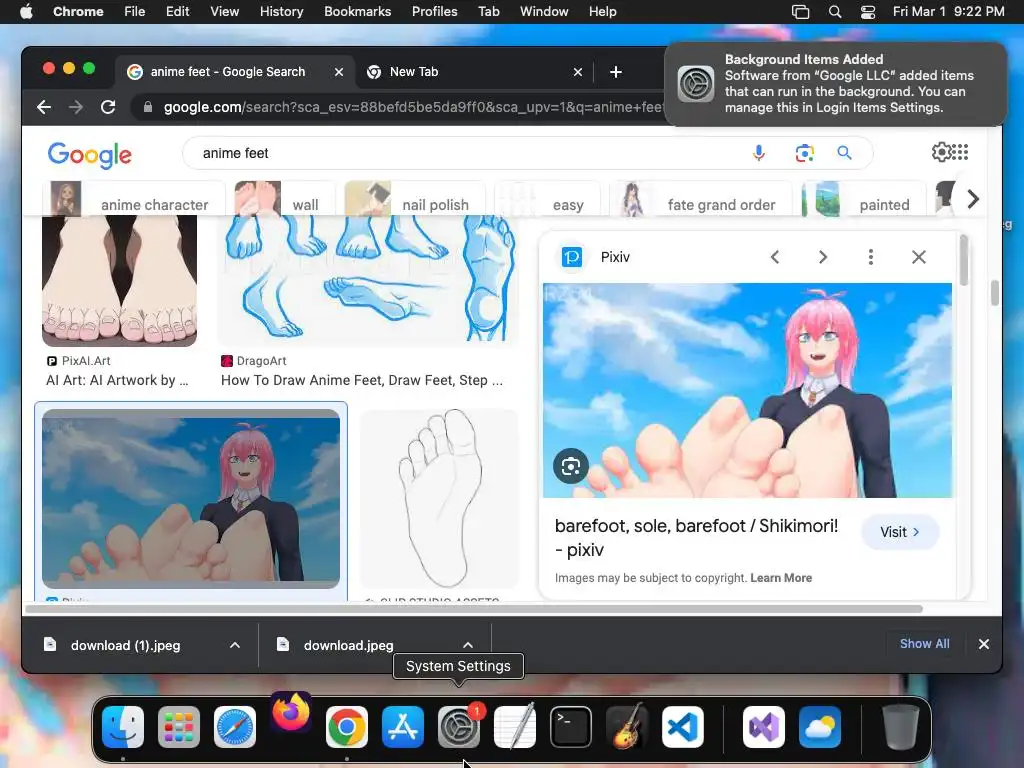Click the Learn More copyright link
This screenshot has width=1024, height=768.
click(780, 578)
